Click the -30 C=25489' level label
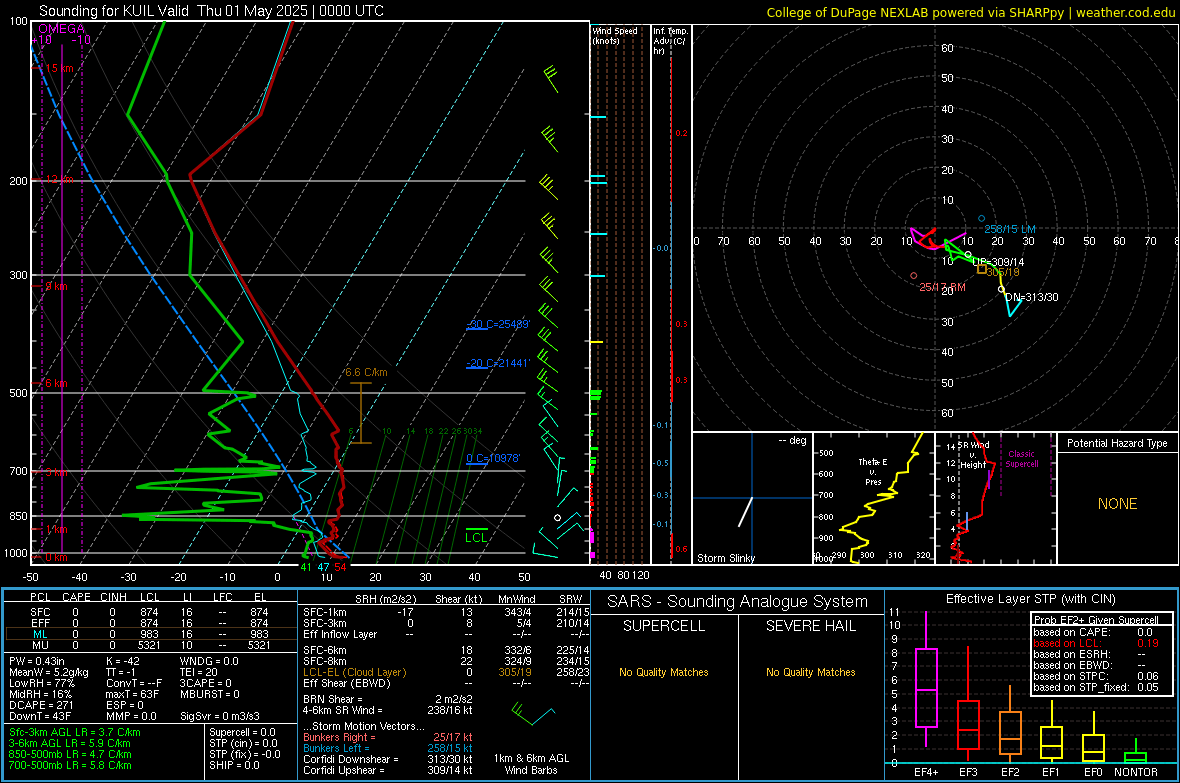Image resolution: width=1180 pixels, height=783 pixels. click(498, 324)
